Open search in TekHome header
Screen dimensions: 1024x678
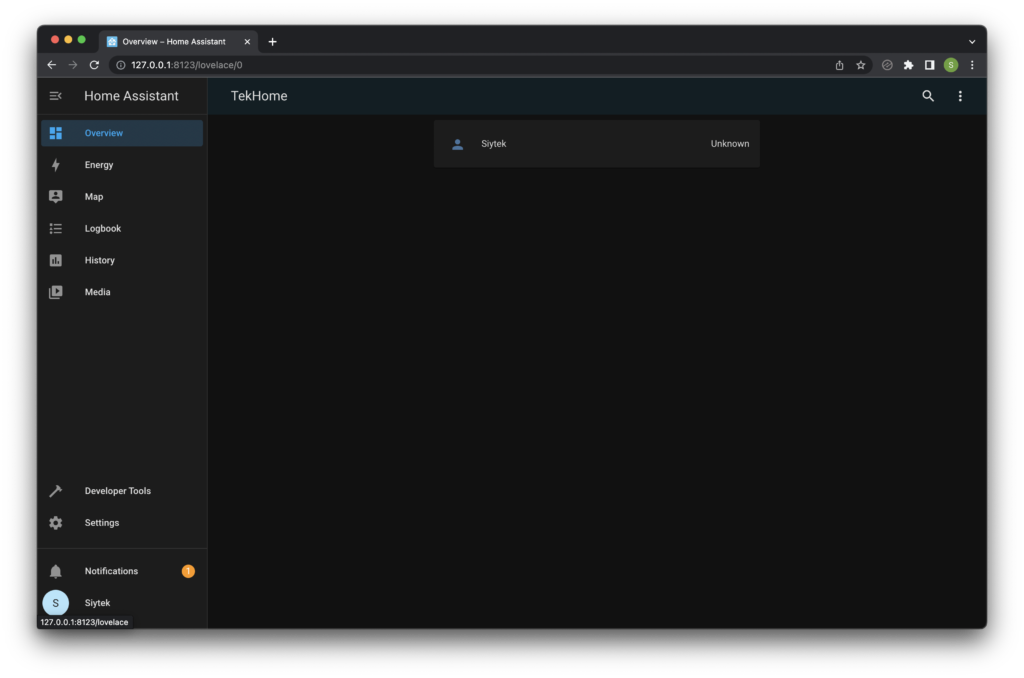927,96
